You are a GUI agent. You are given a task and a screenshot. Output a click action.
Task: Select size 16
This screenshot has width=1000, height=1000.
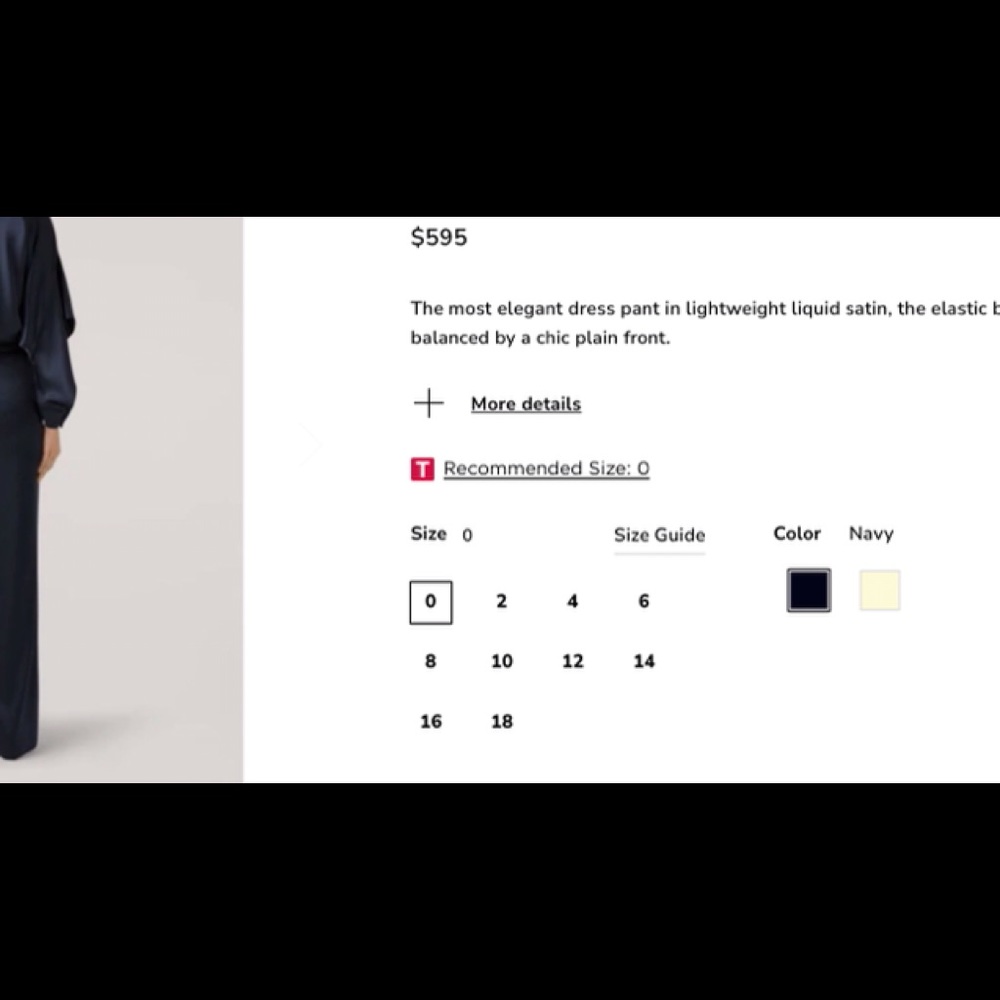431,721
